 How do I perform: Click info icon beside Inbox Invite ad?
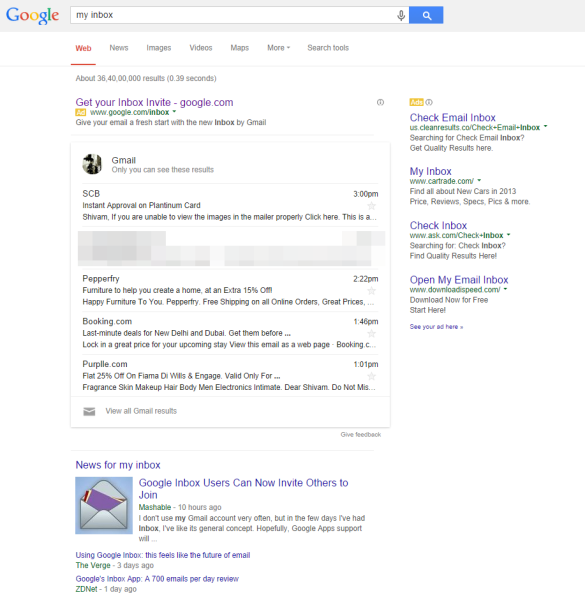click(380, 102)
